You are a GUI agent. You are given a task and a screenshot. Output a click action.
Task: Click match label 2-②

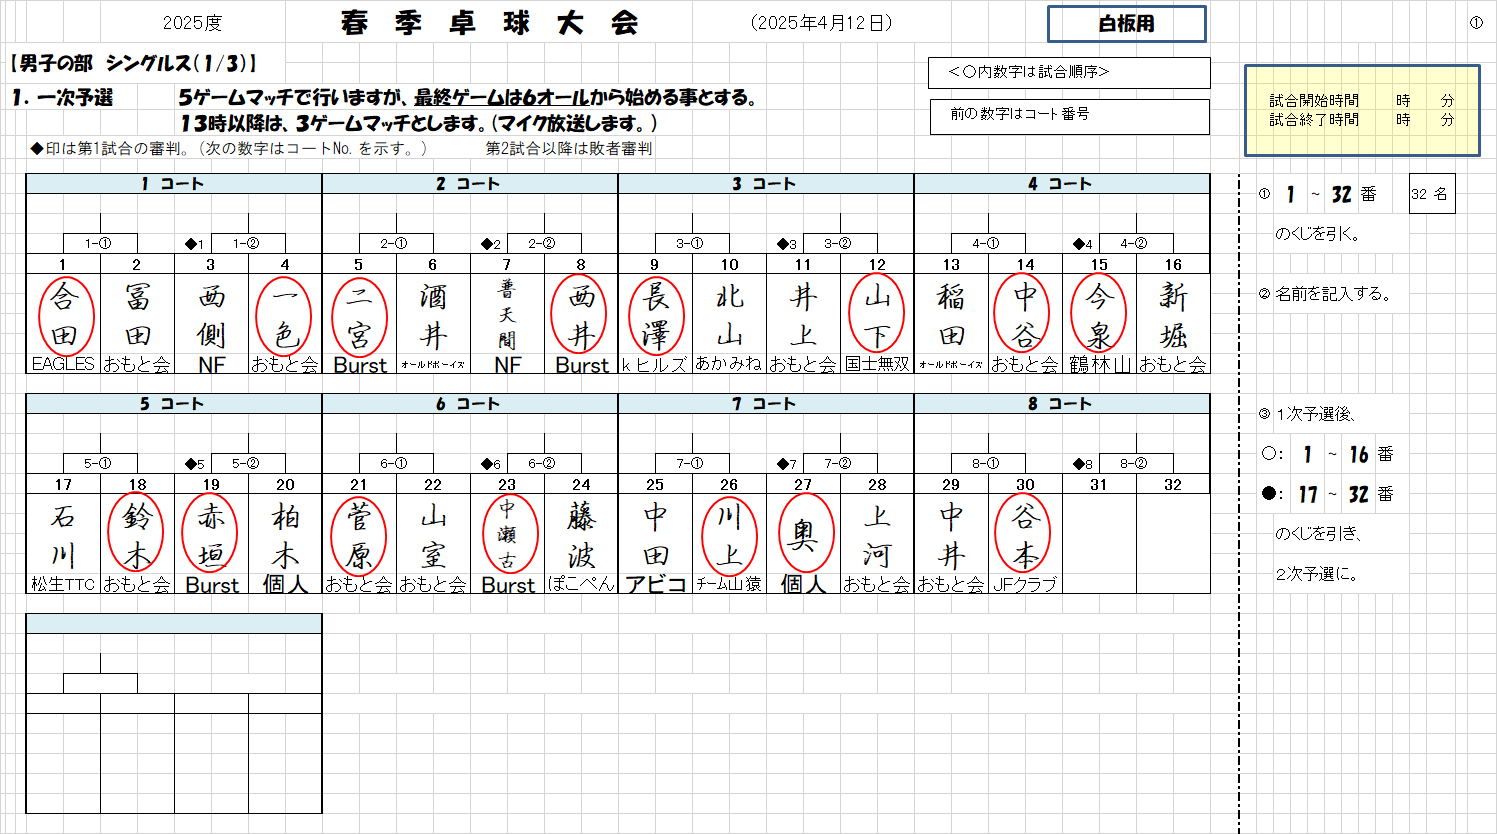click(544, 243)
